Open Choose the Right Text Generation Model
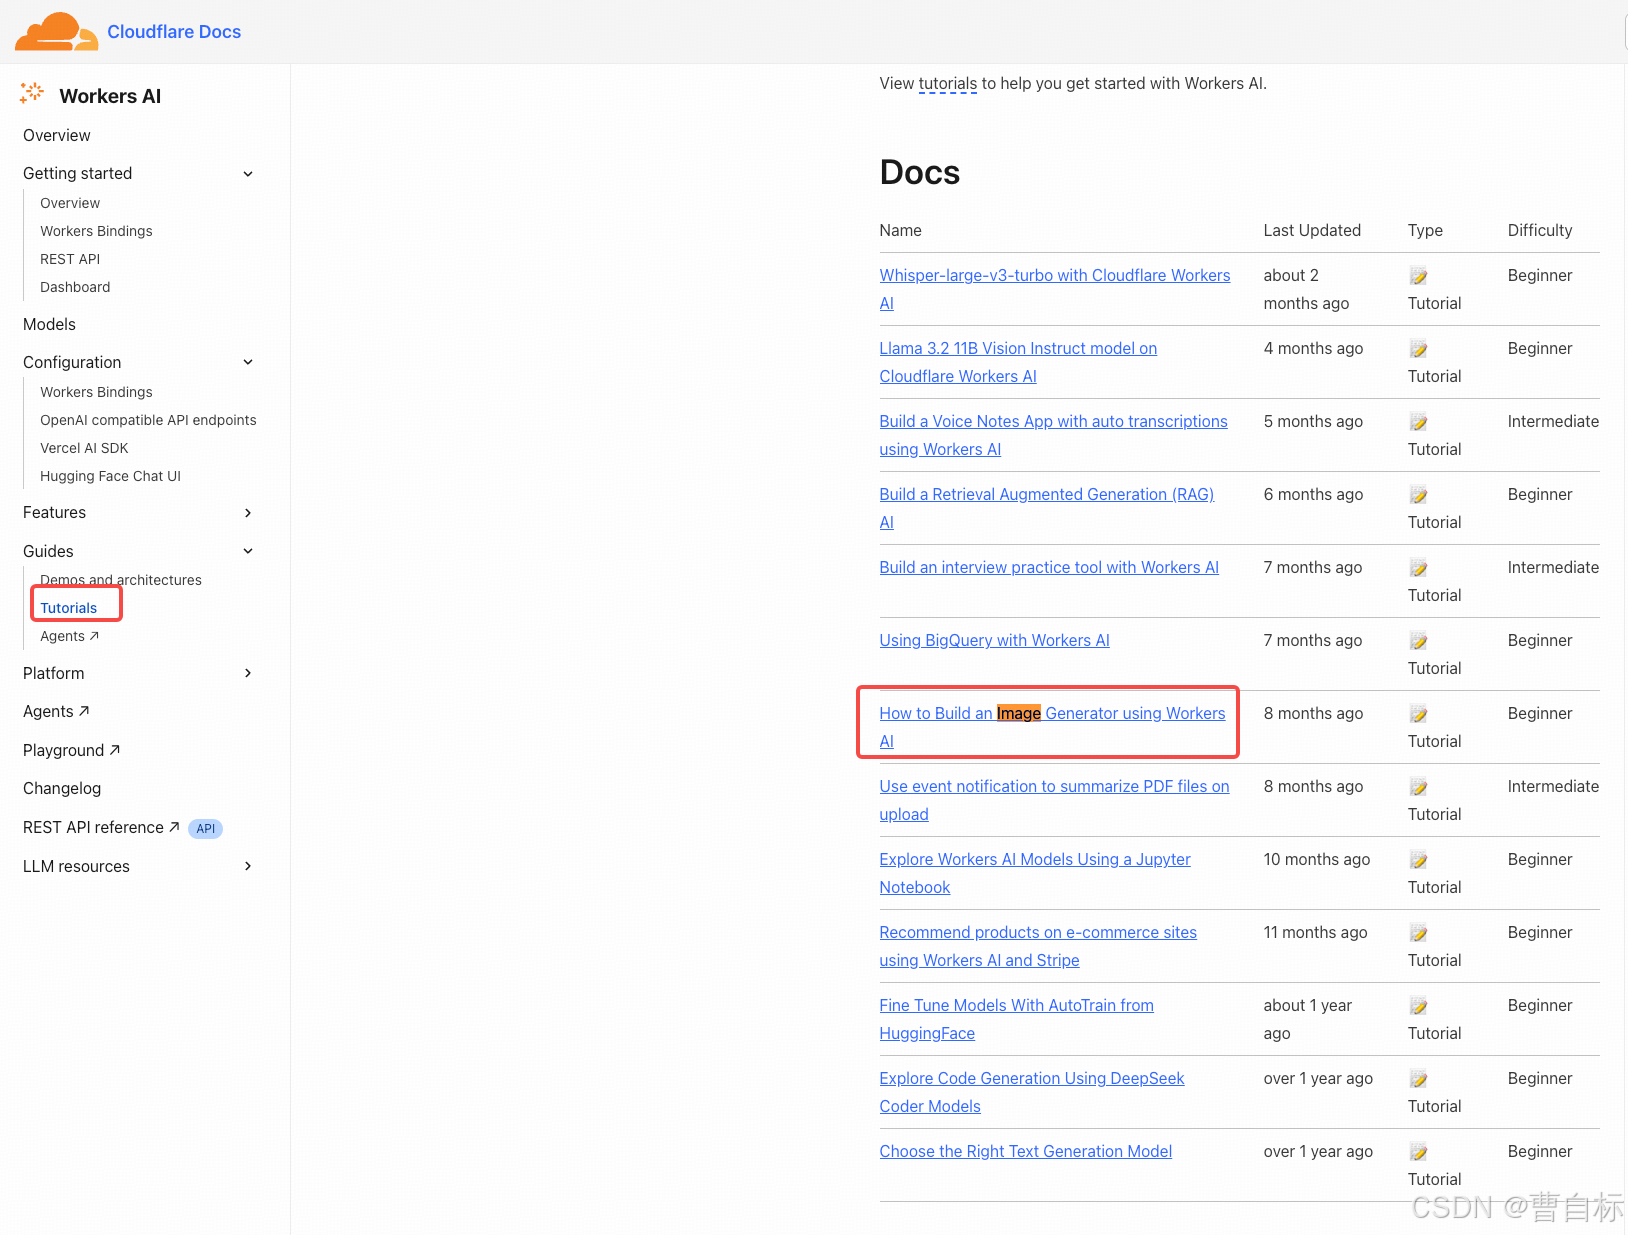 1025,1151
